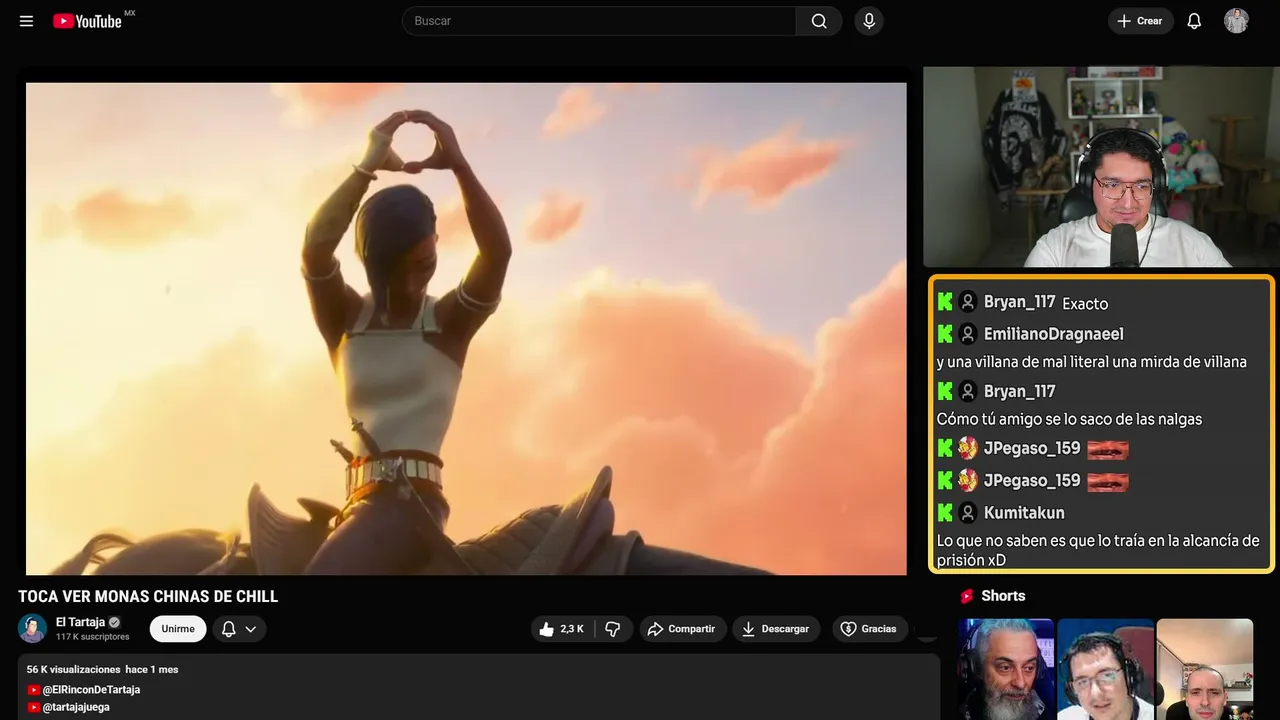Screen dimensions: 1280x720
Task: Share the video with Compartir
Action: pyautogui.click(x=683, y=629)
